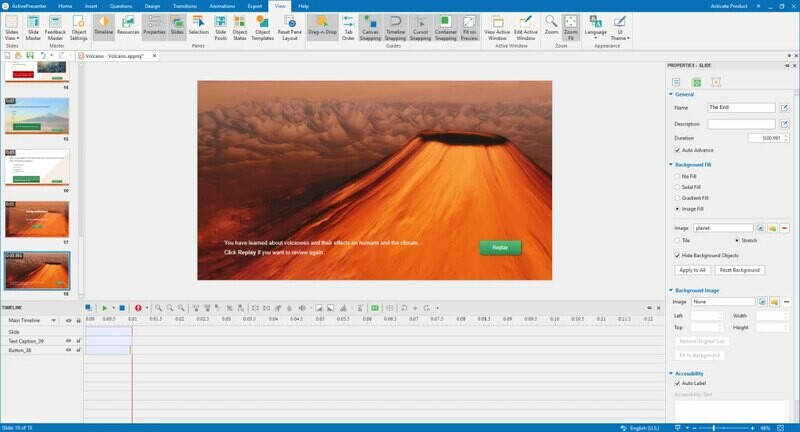
Task: Click the Tab Order icon
Action: [x=348, y=26]
